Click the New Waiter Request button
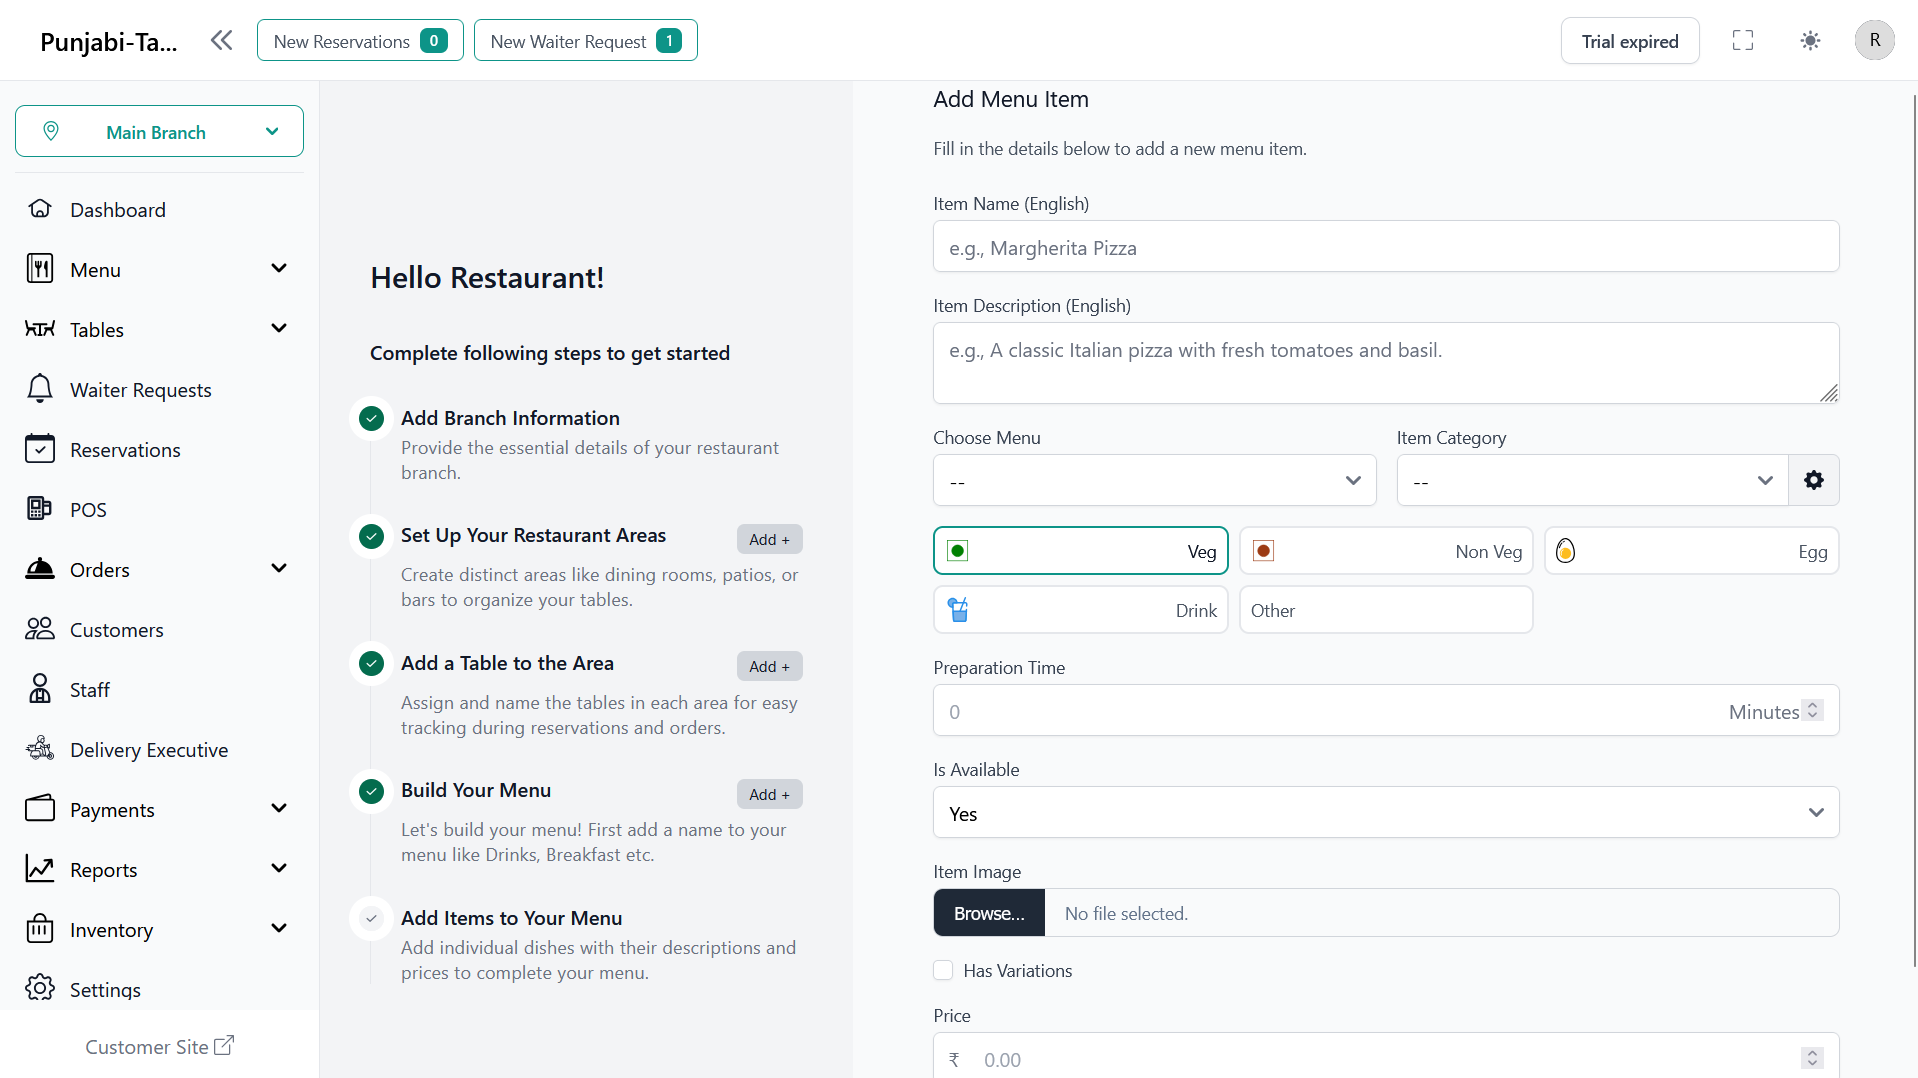Image resolution: width=1918 pixels, height=1078 pixels. pos(585,41)
